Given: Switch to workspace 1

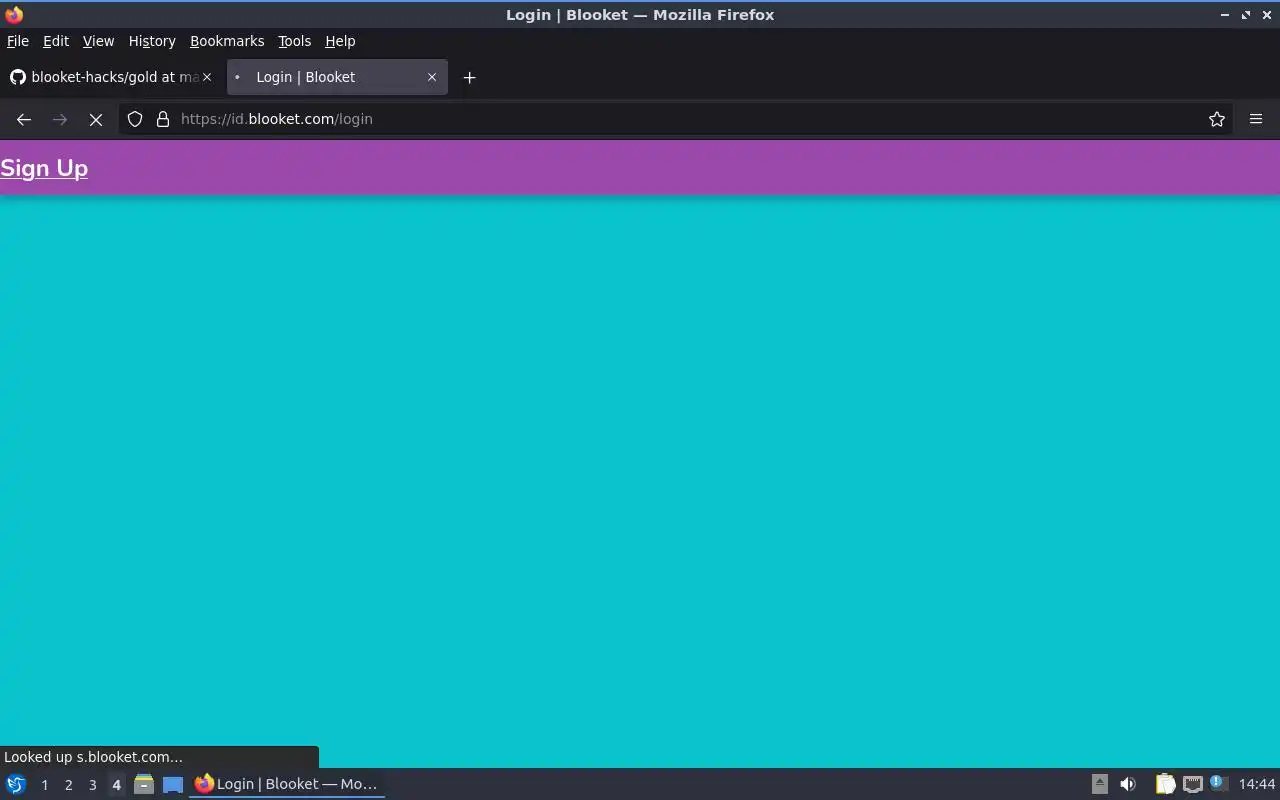Looking at the screenshot, I should coord(44,785).
